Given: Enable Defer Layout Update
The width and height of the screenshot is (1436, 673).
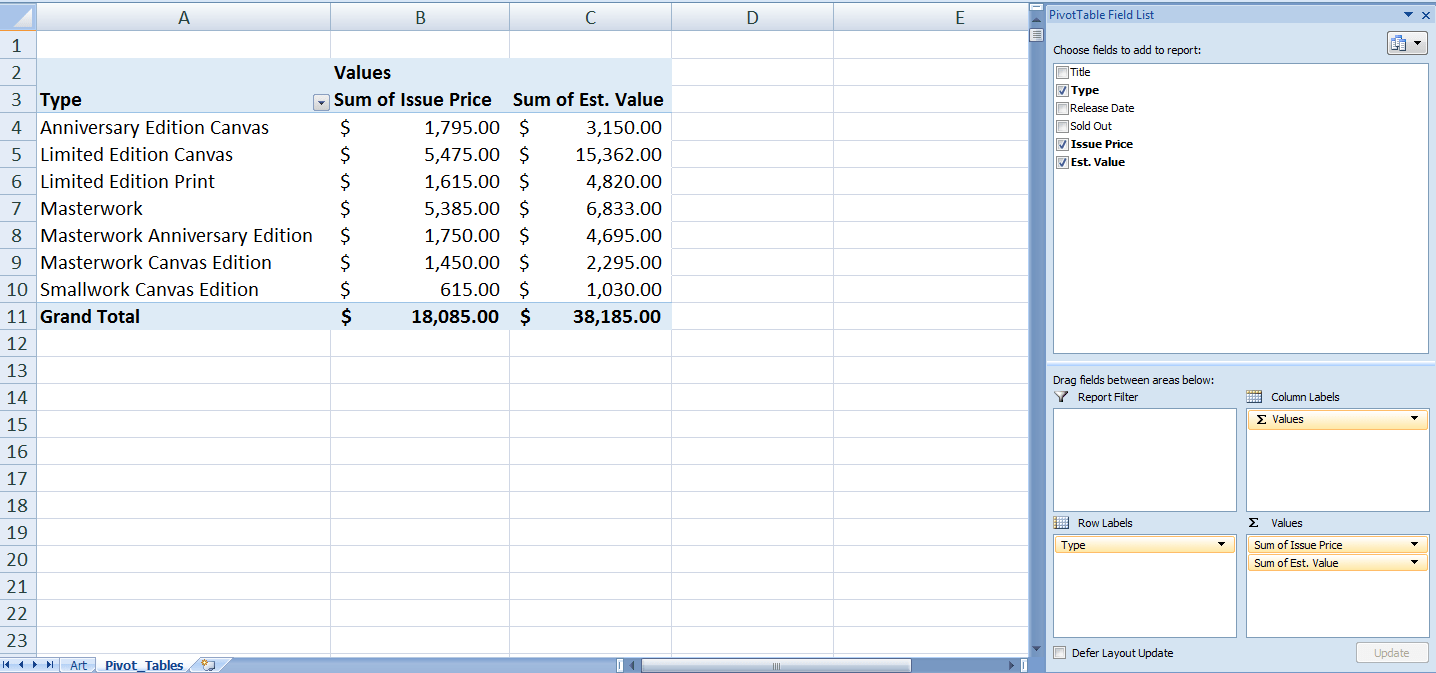Looking at the screenshot, I should 1060,653.
